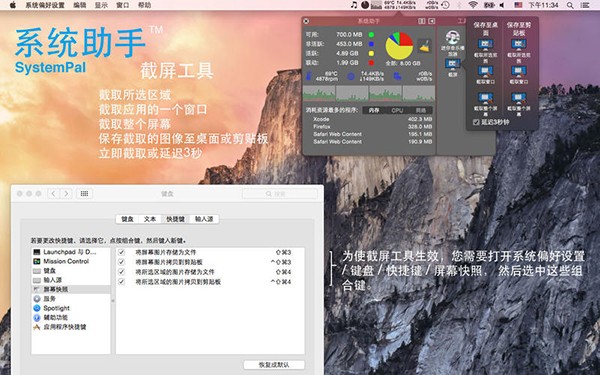Viewport: 600px width, 375px height.
Task: Click the US flag input source icon
Action: 518,5
